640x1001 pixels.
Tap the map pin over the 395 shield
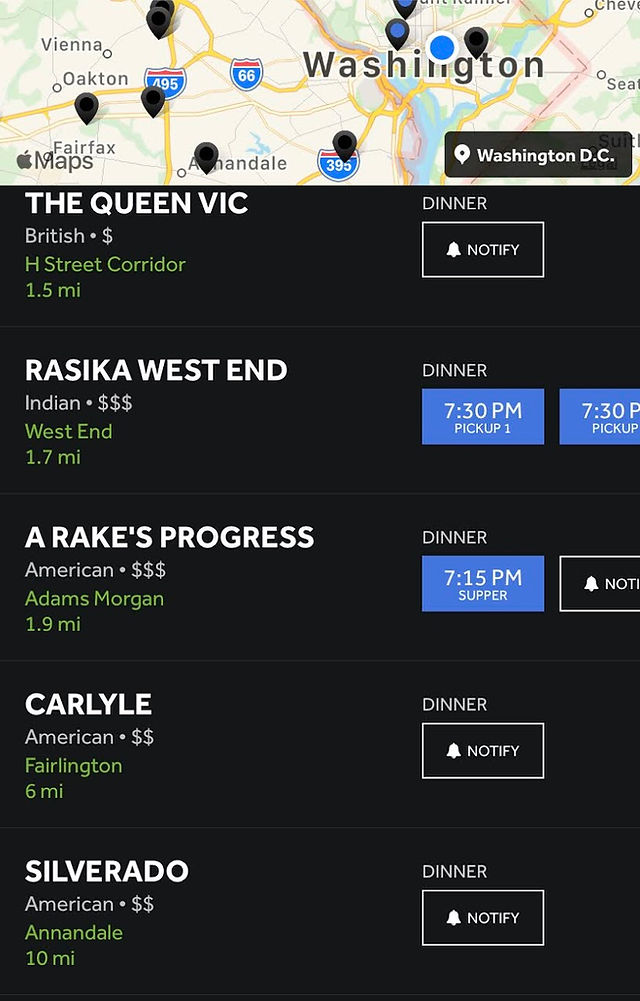click(345, 144)
